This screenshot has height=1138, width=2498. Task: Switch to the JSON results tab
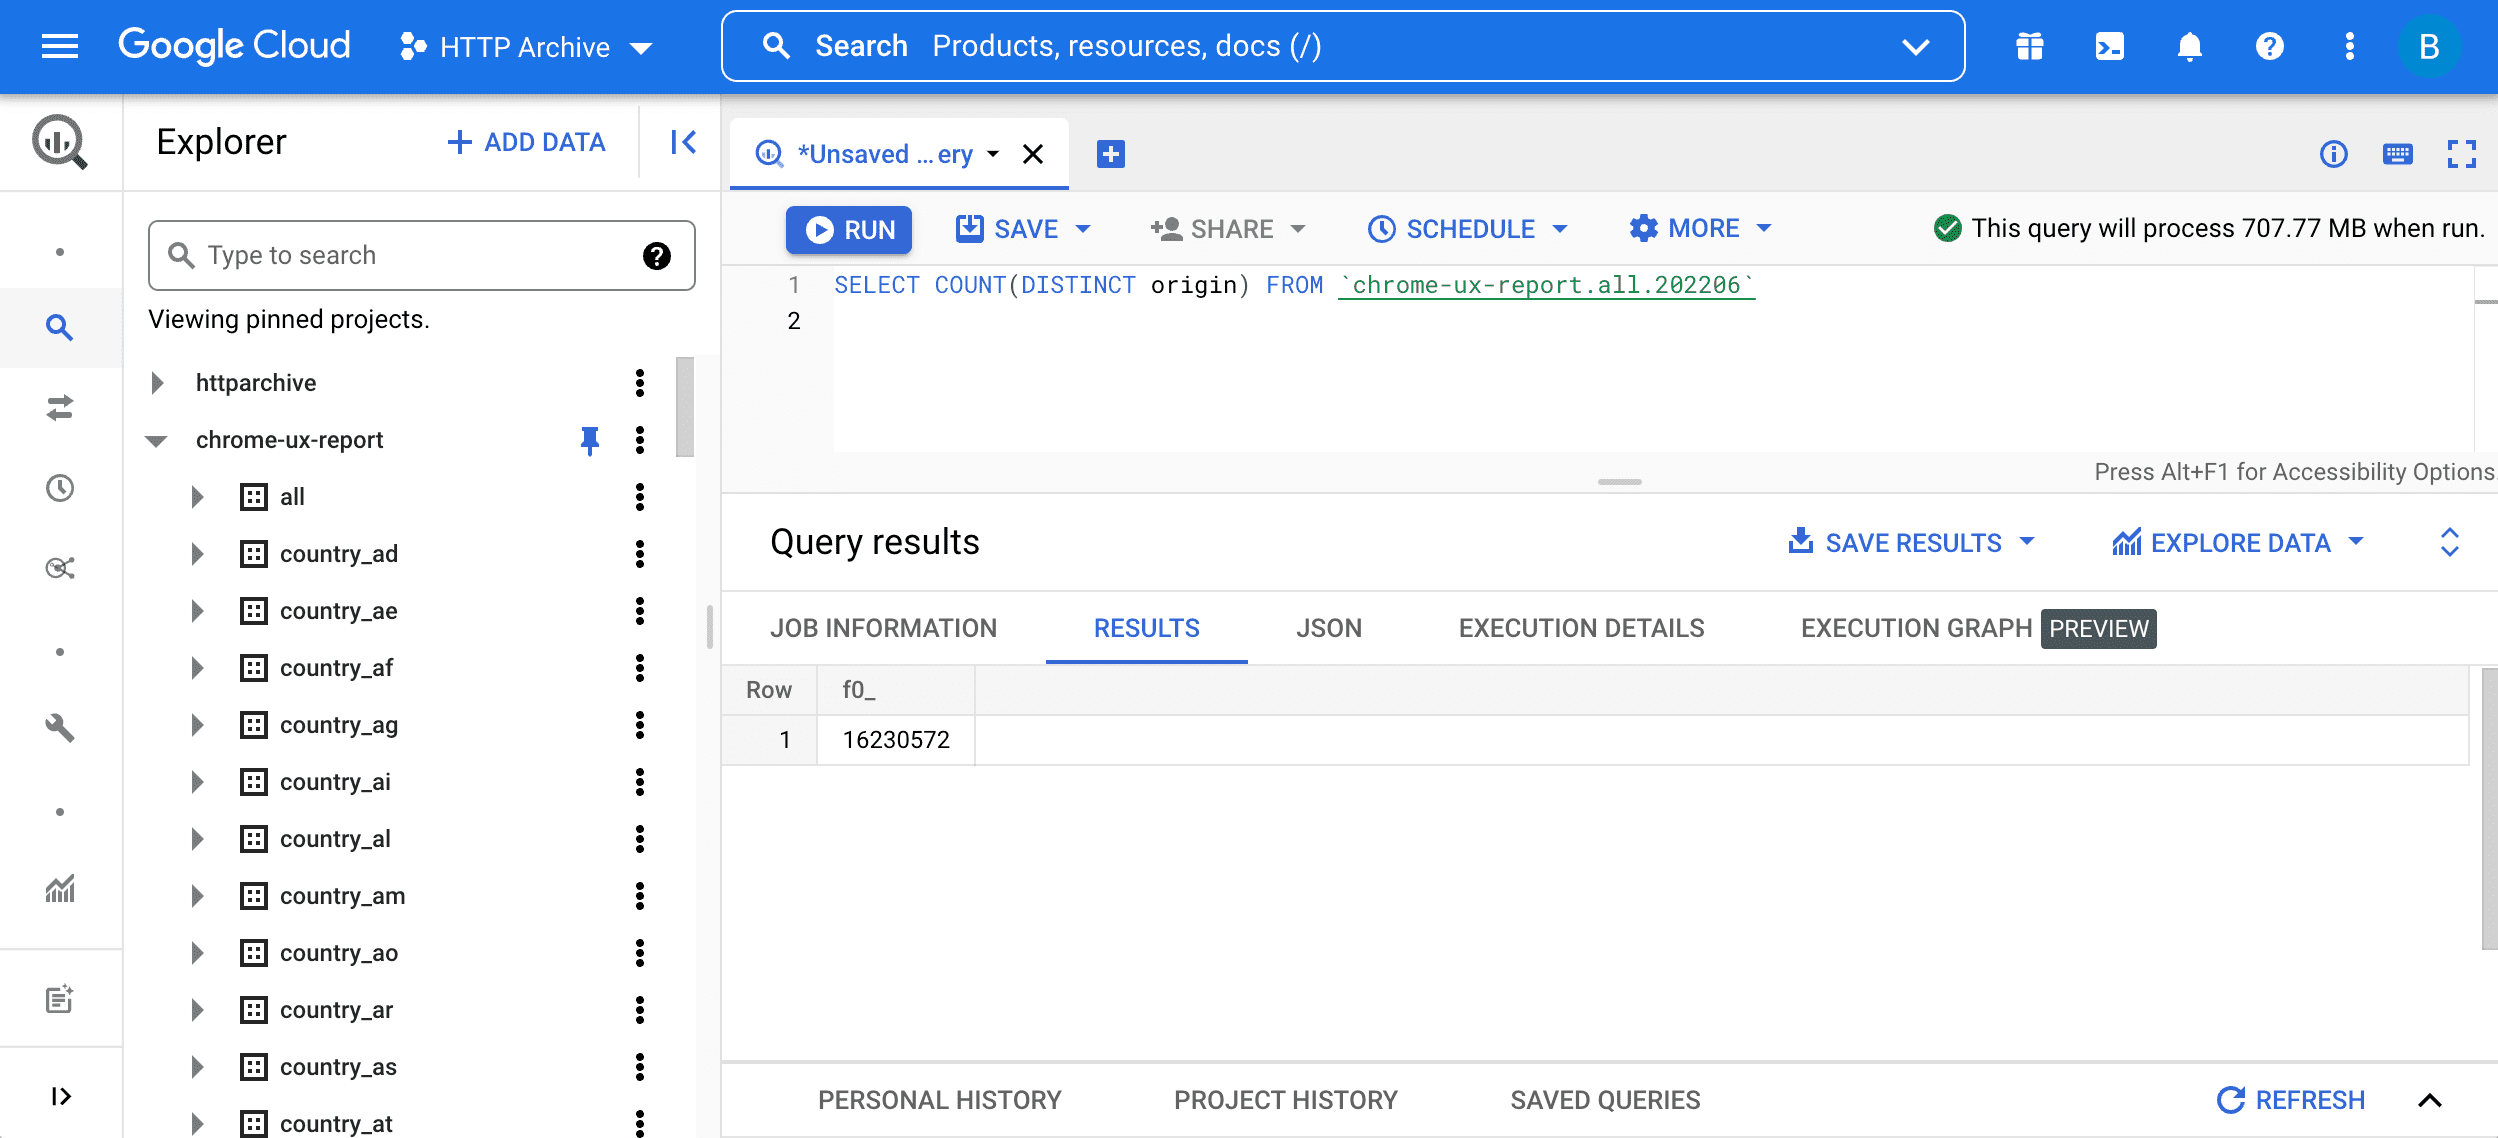pos(1327,626)
